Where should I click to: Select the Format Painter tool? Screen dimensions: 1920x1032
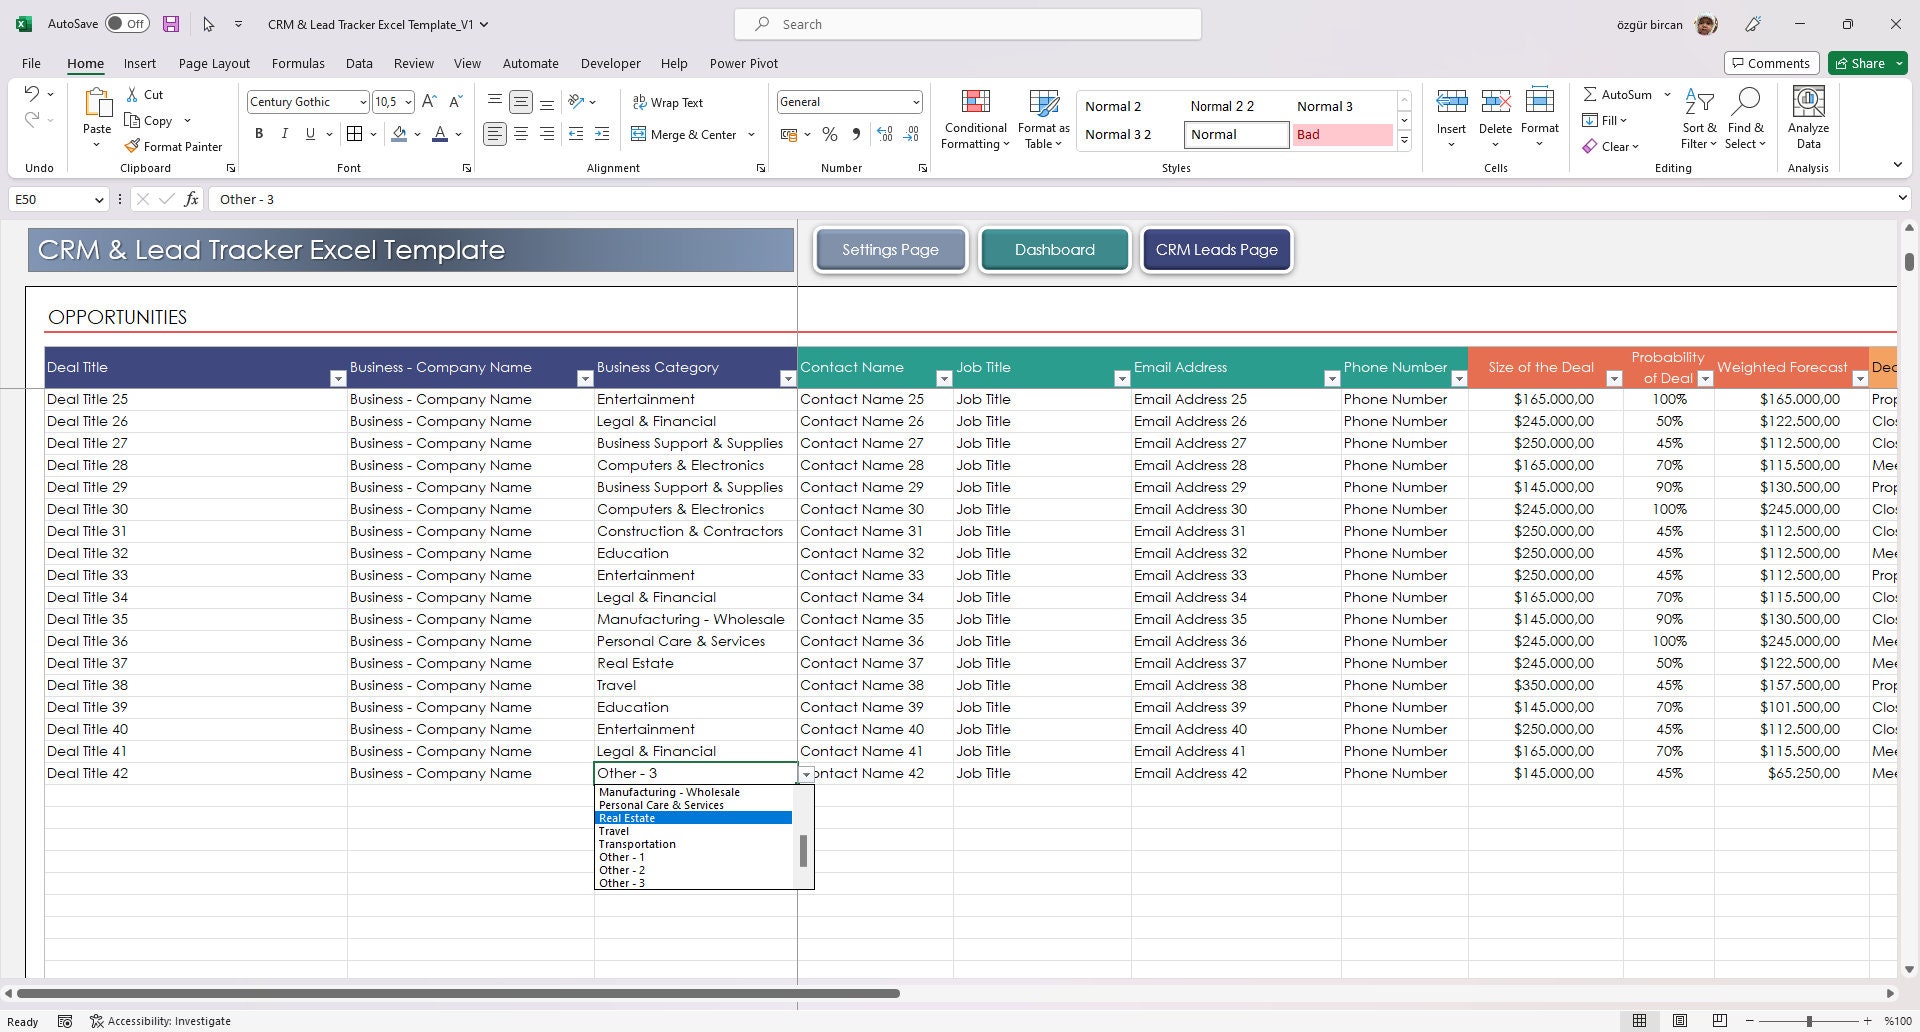pos(173,146)
